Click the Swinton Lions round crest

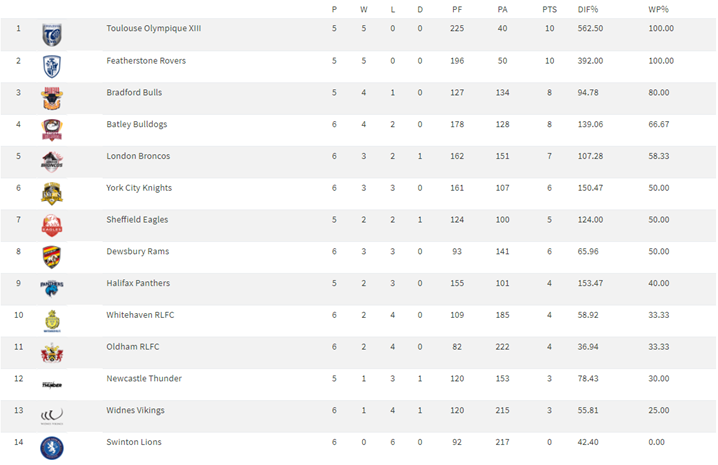click(x=52, y=447)
